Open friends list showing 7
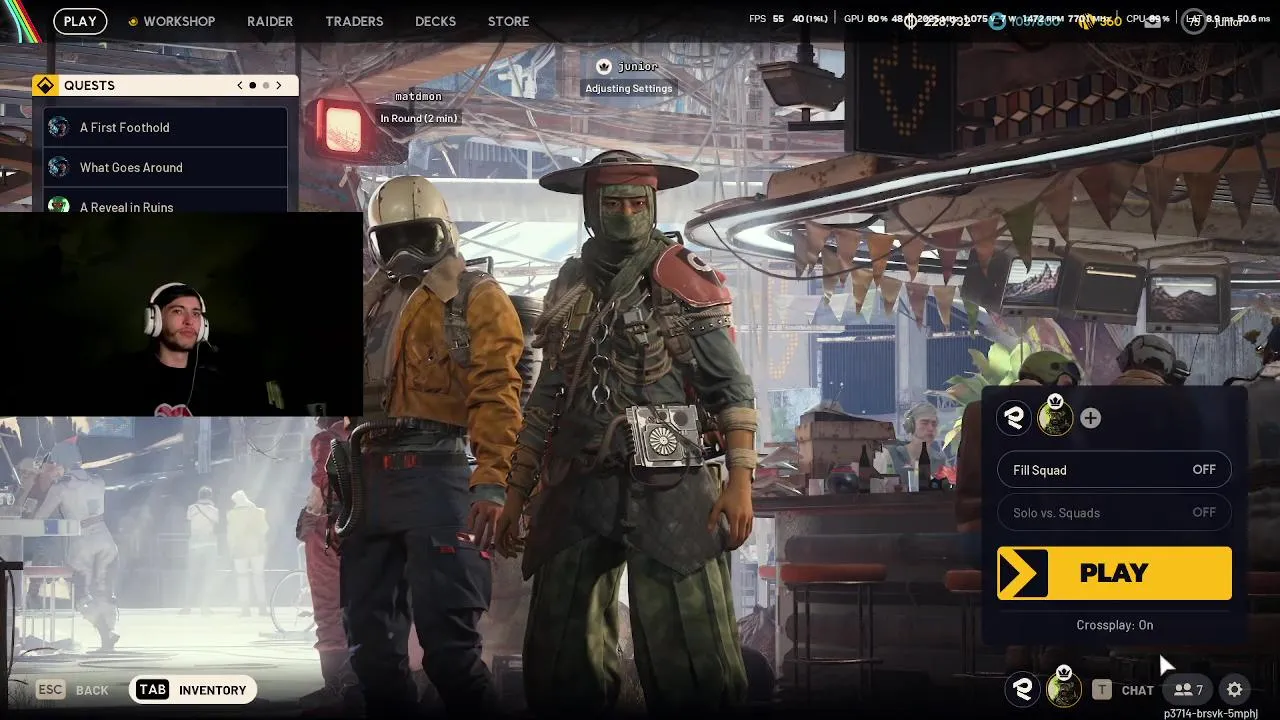This screenshot has width=1280, height=720. (1188, 689)
